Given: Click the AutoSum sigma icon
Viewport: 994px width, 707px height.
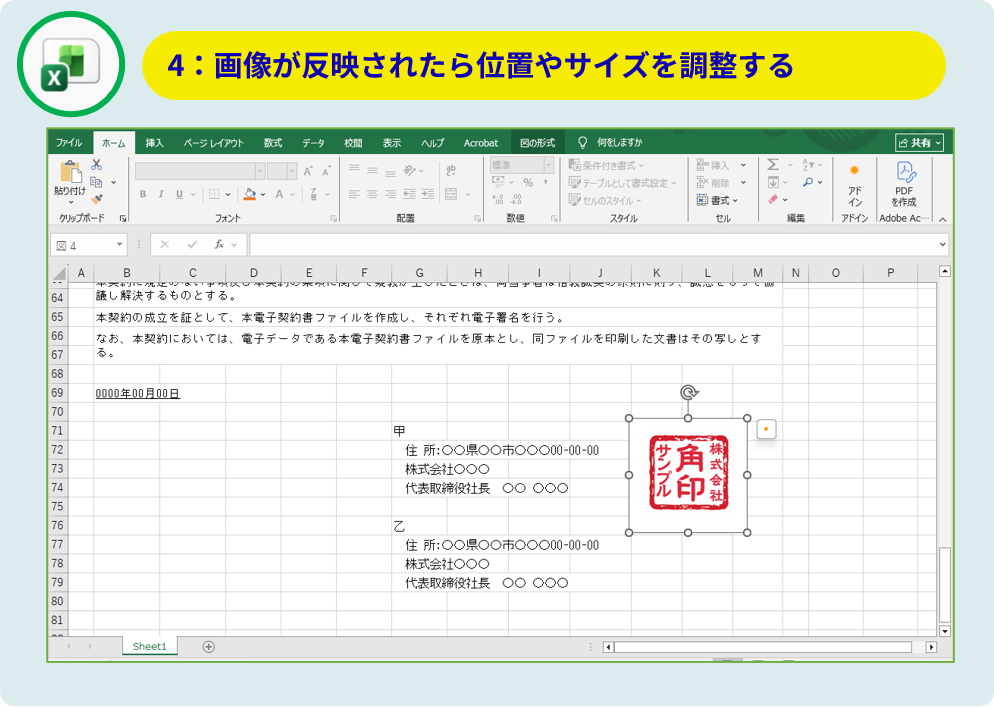Looking at the screenshot, I should coord(773,165).
